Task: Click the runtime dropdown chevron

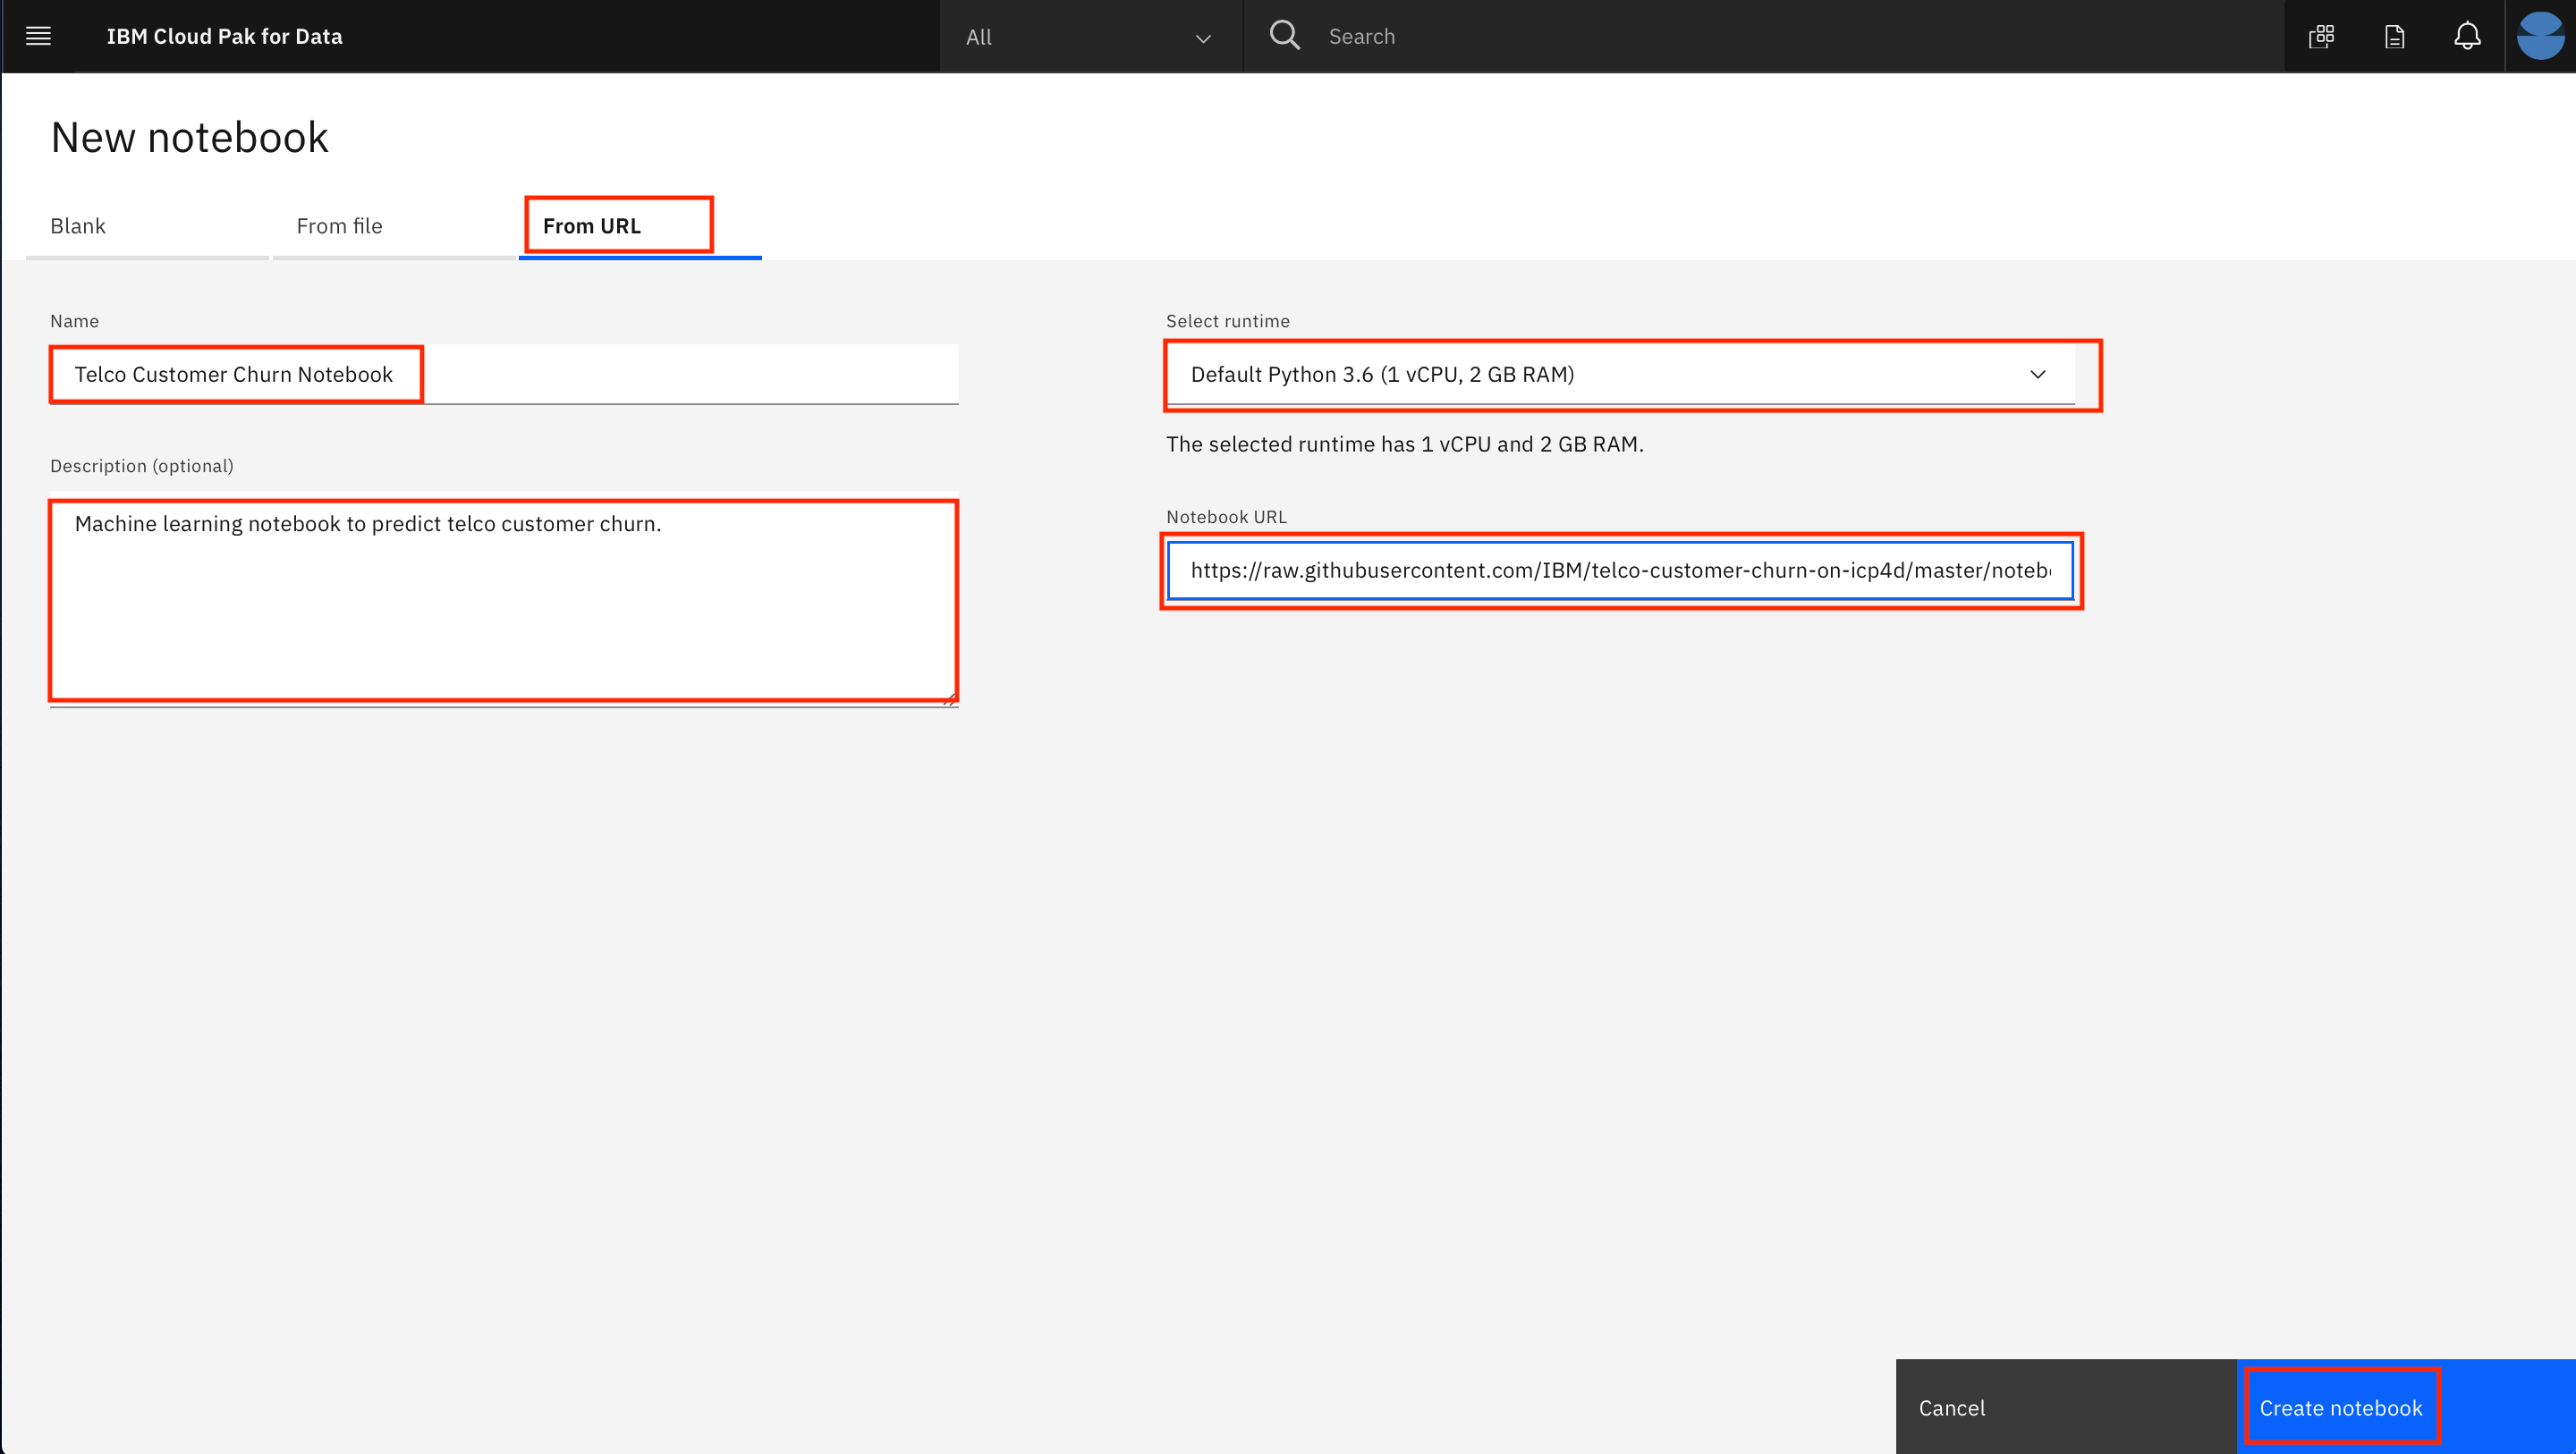Action: 2037,374
